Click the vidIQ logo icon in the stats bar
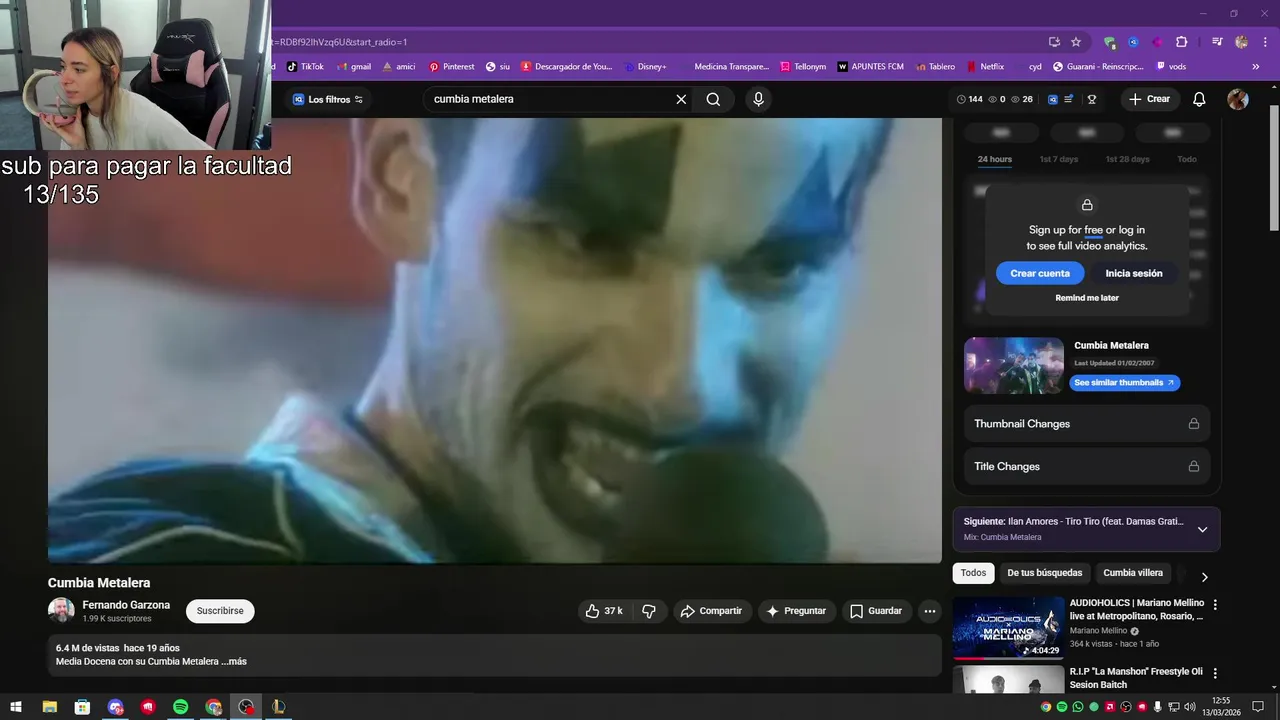Screen dimensions: 1280x720 point(1053,99)
